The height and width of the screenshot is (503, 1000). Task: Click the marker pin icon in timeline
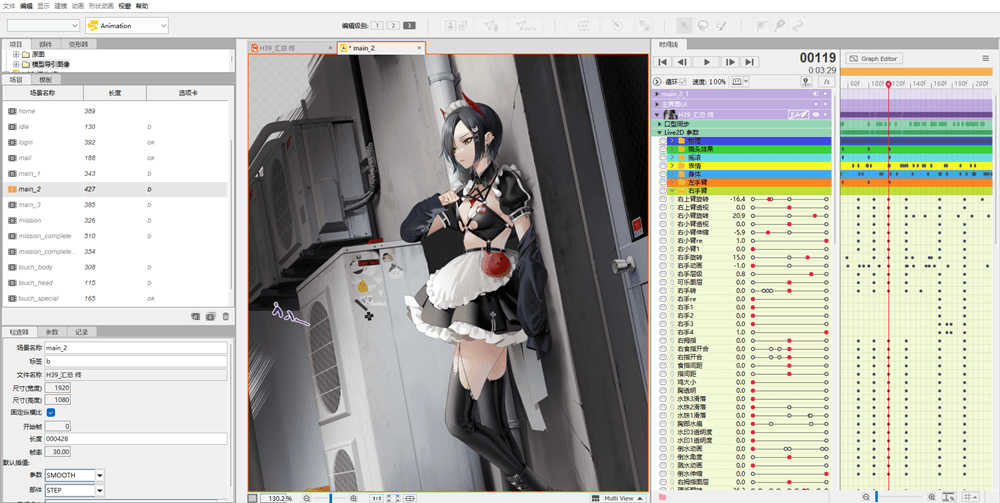point(807,82)
